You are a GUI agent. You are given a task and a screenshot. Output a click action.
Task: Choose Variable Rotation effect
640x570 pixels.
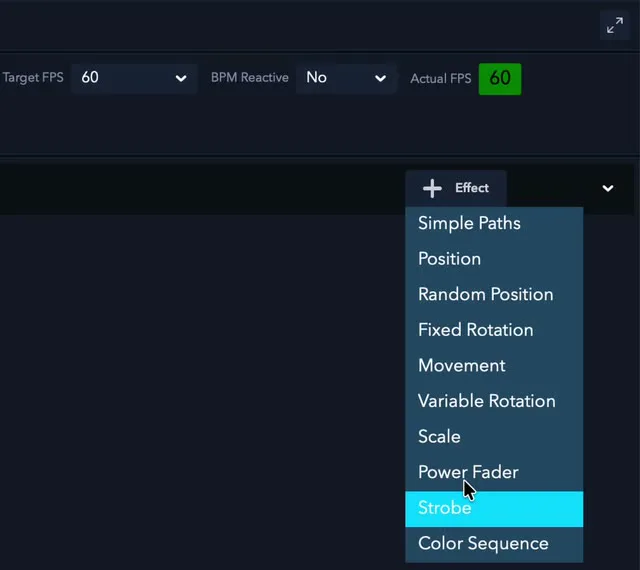tap(494, 401)
